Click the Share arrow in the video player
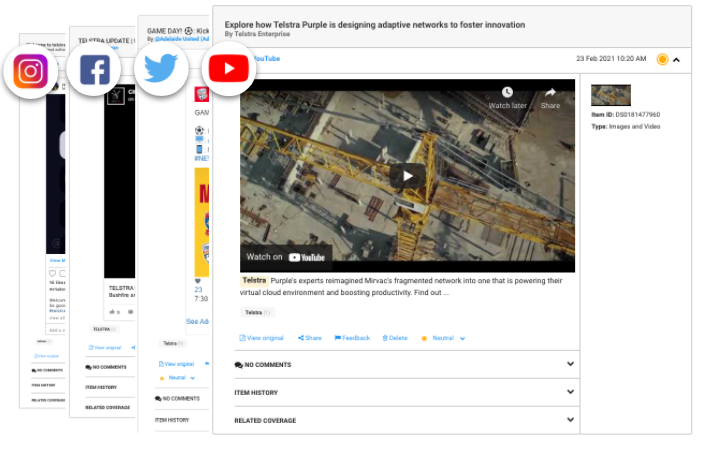Image resolution: width=704 pixels, height=450 pixels. 550,93
